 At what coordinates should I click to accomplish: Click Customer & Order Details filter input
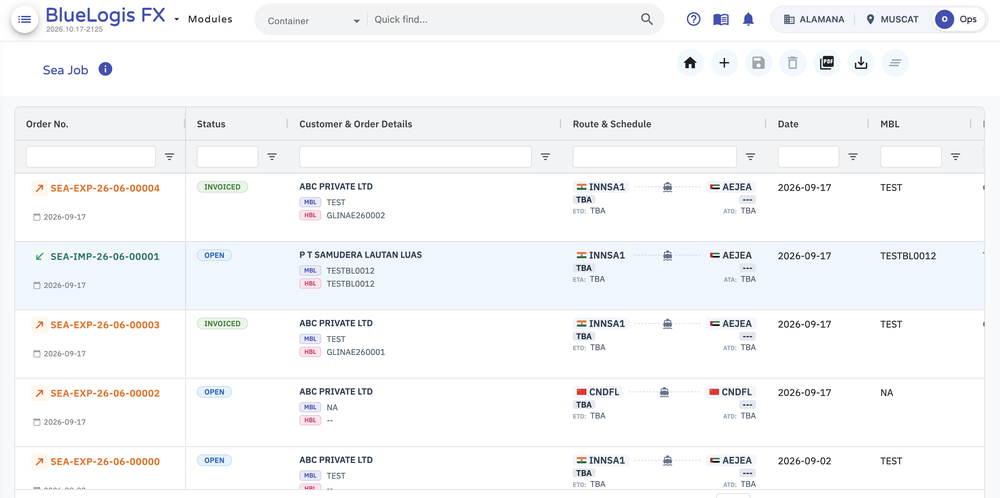point(415,157)
